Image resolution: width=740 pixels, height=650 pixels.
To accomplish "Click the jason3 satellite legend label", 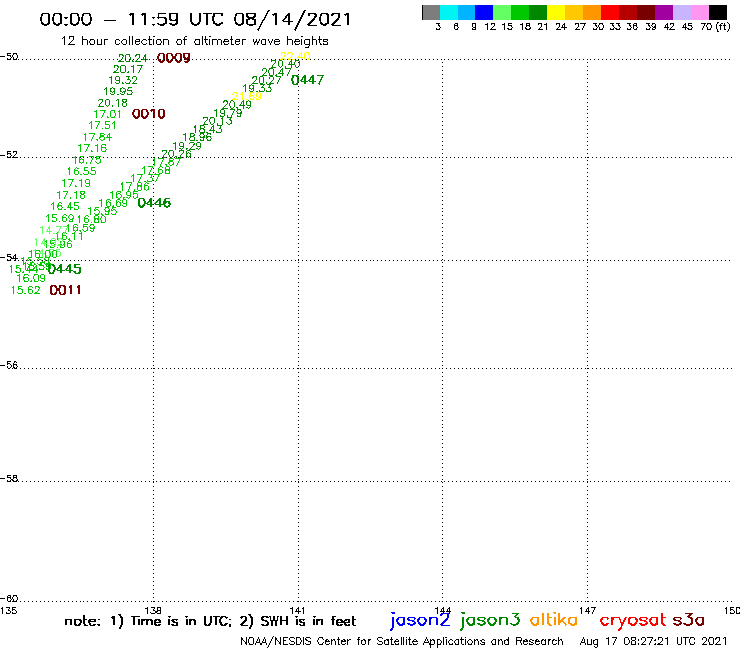I will pyautogui.click(x=490, y=620).
